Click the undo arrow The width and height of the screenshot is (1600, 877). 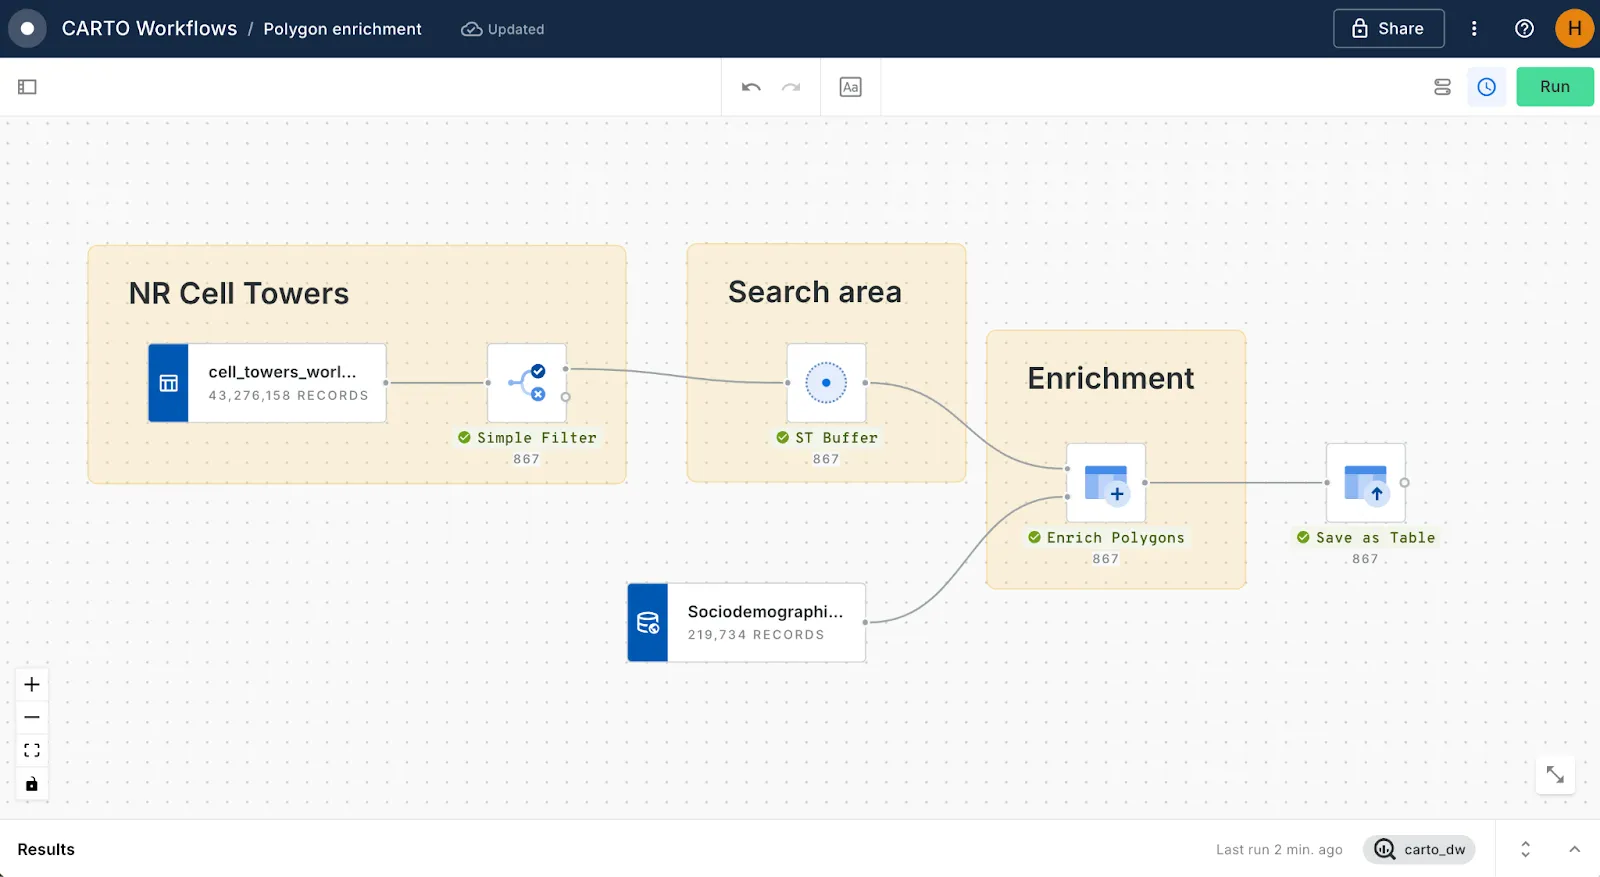click(751, 87)
